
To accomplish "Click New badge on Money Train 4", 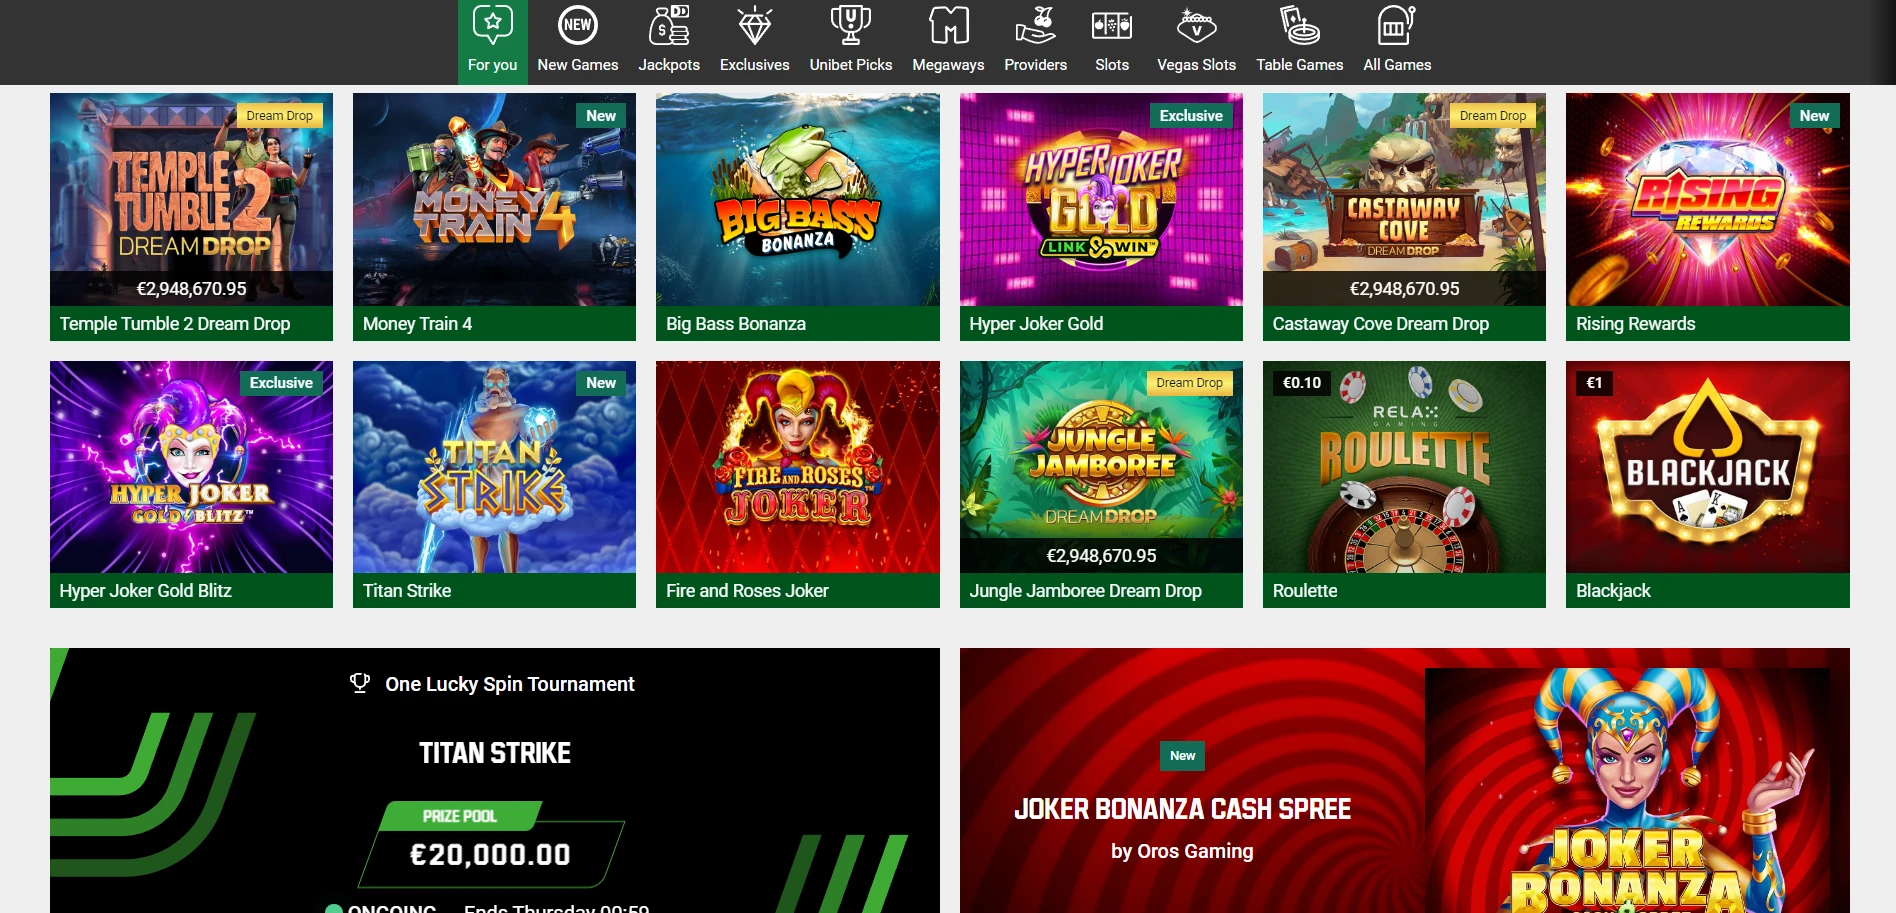I will coord(601,116).
